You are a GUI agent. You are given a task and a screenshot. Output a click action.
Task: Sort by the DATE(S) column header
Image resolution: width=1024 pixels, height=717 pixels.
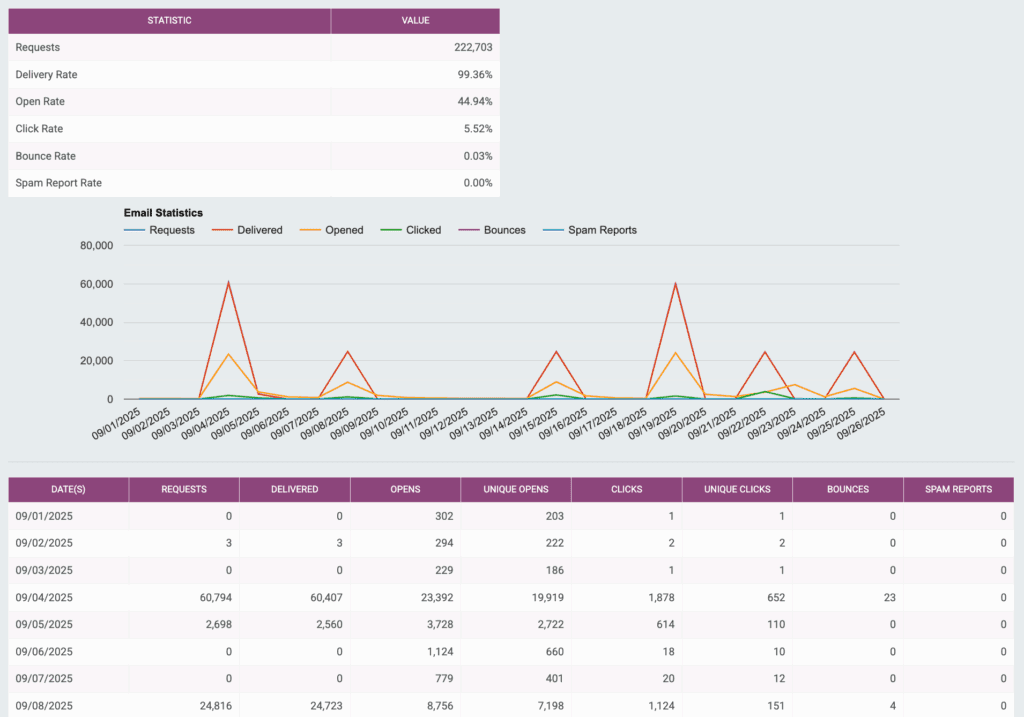(x=69, y=489)
